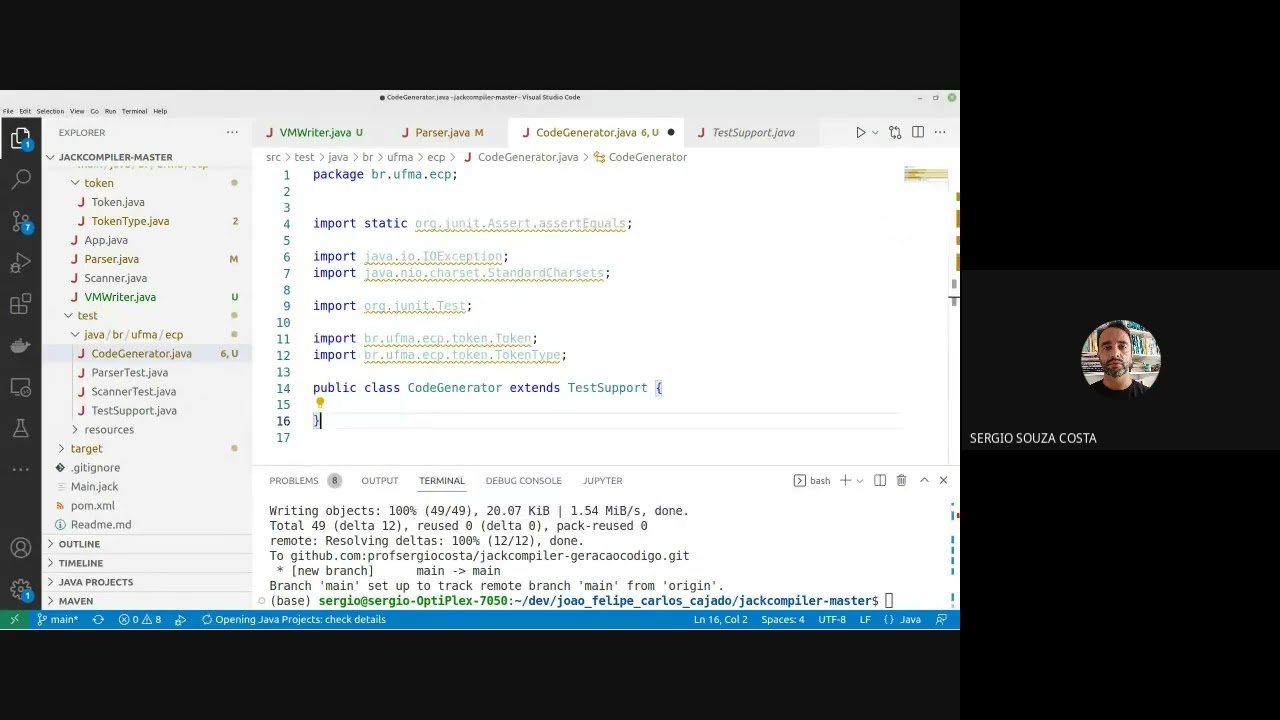This screenshot has height=720, width=1280.
Task: Open the OUTPUT panel tab
Action: (x=379, y=480)
